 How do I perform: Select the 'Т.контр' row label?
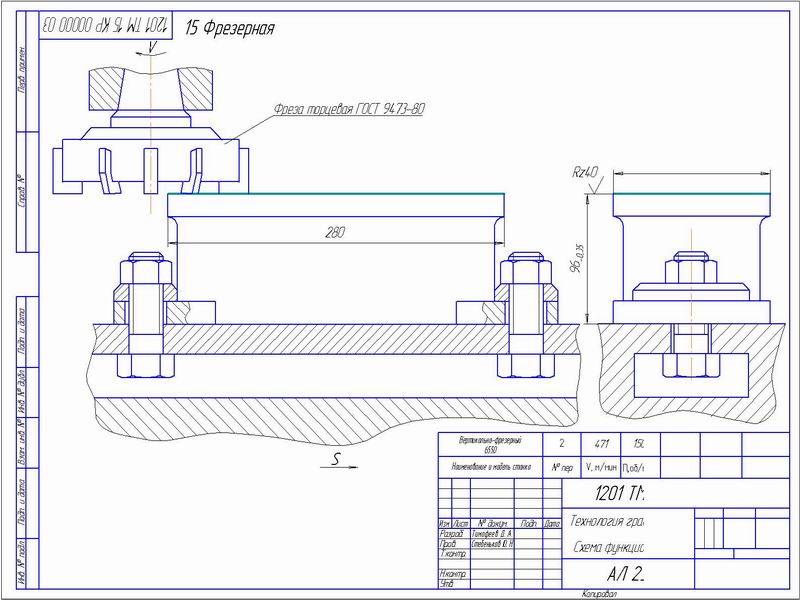(x=453, y=554)
